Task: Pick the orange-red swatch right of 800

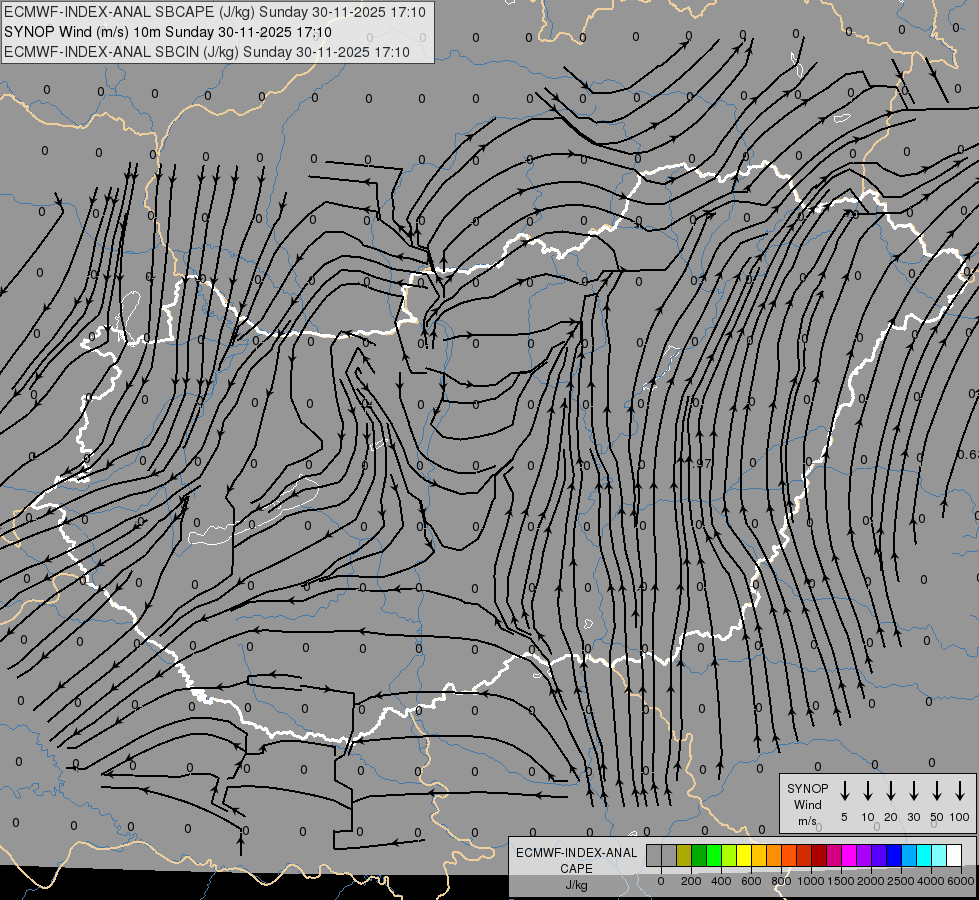Action: 789,855
